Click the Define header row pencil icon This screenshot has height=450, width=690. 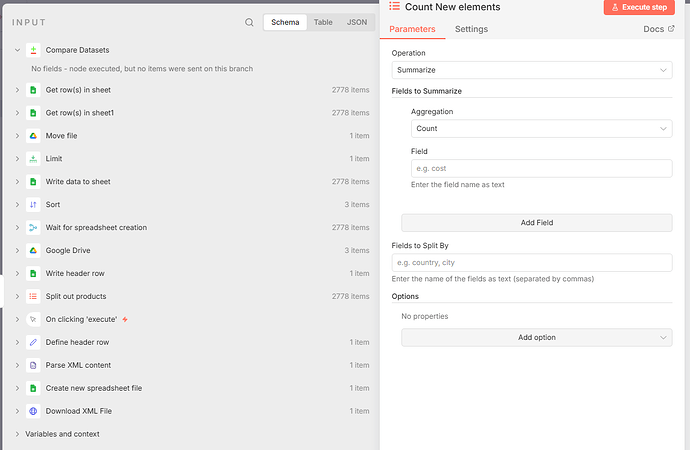tap(33, 342)
